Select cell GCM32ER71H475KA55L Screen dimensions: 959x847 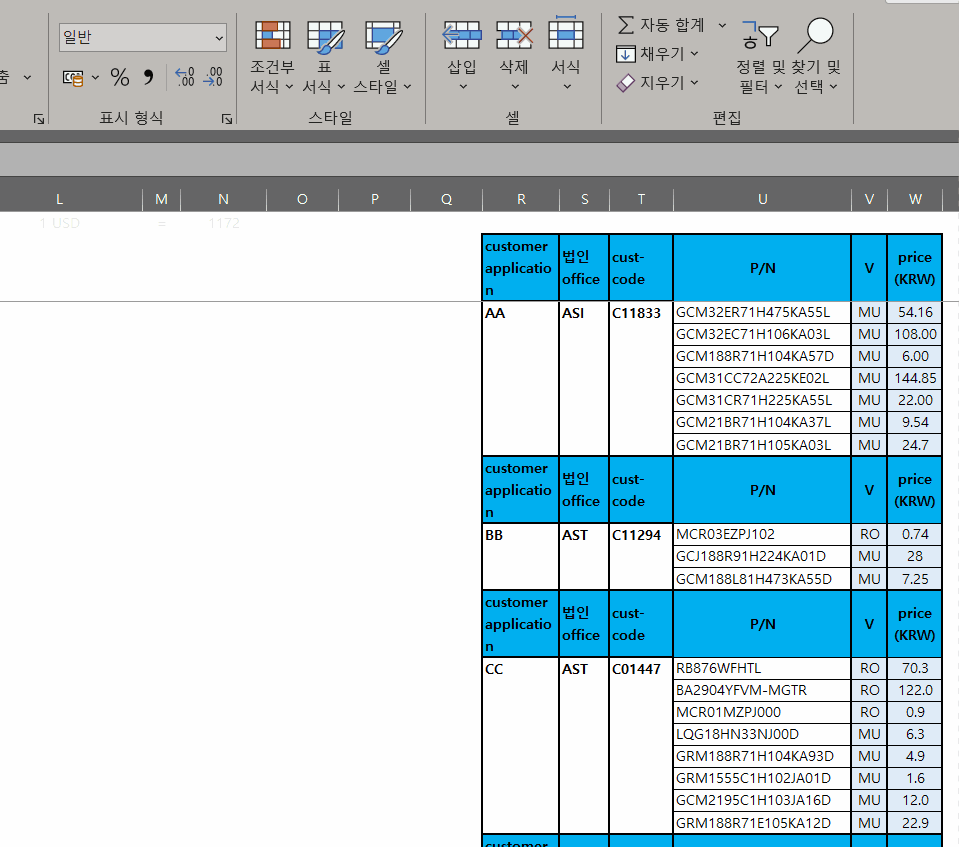(x=762, y=313)
